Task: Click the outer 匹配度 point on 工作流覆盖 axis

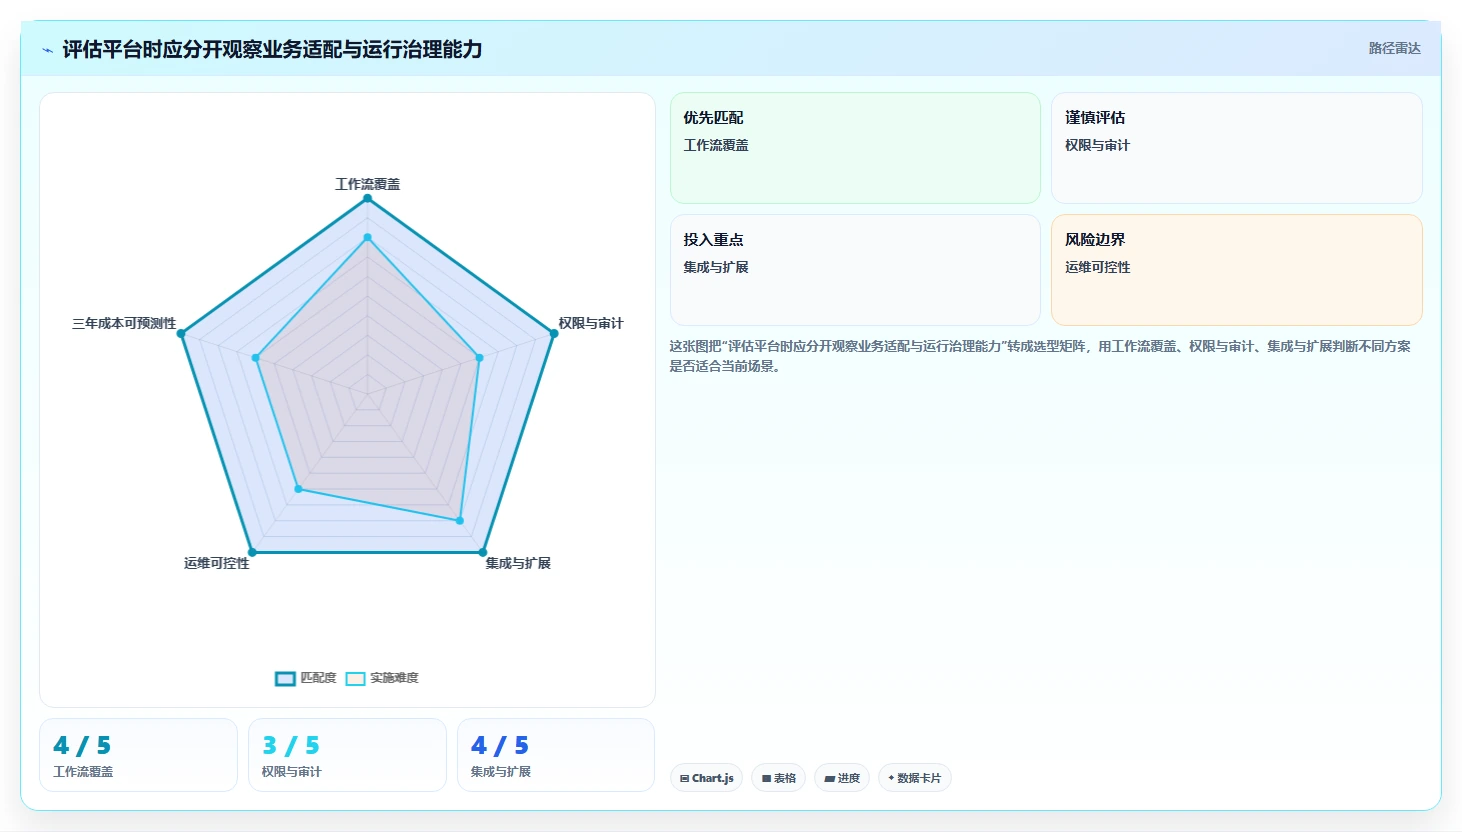Action: click(x=367, y=198)
